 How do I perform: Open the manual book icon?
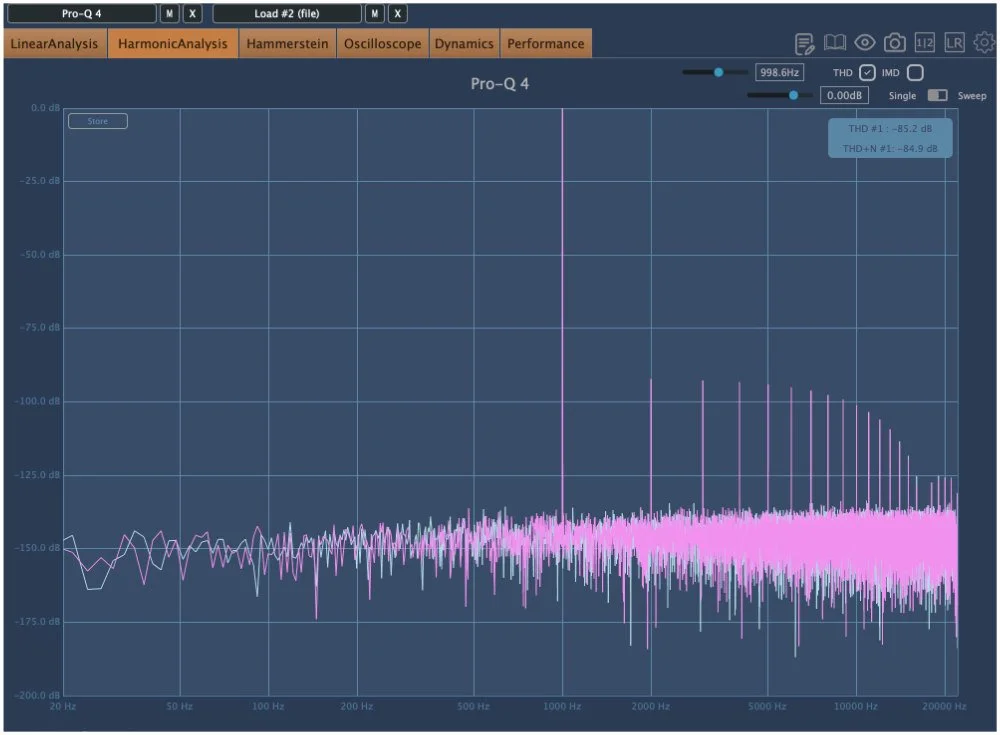pyautogui.click(x=835, y=43)
